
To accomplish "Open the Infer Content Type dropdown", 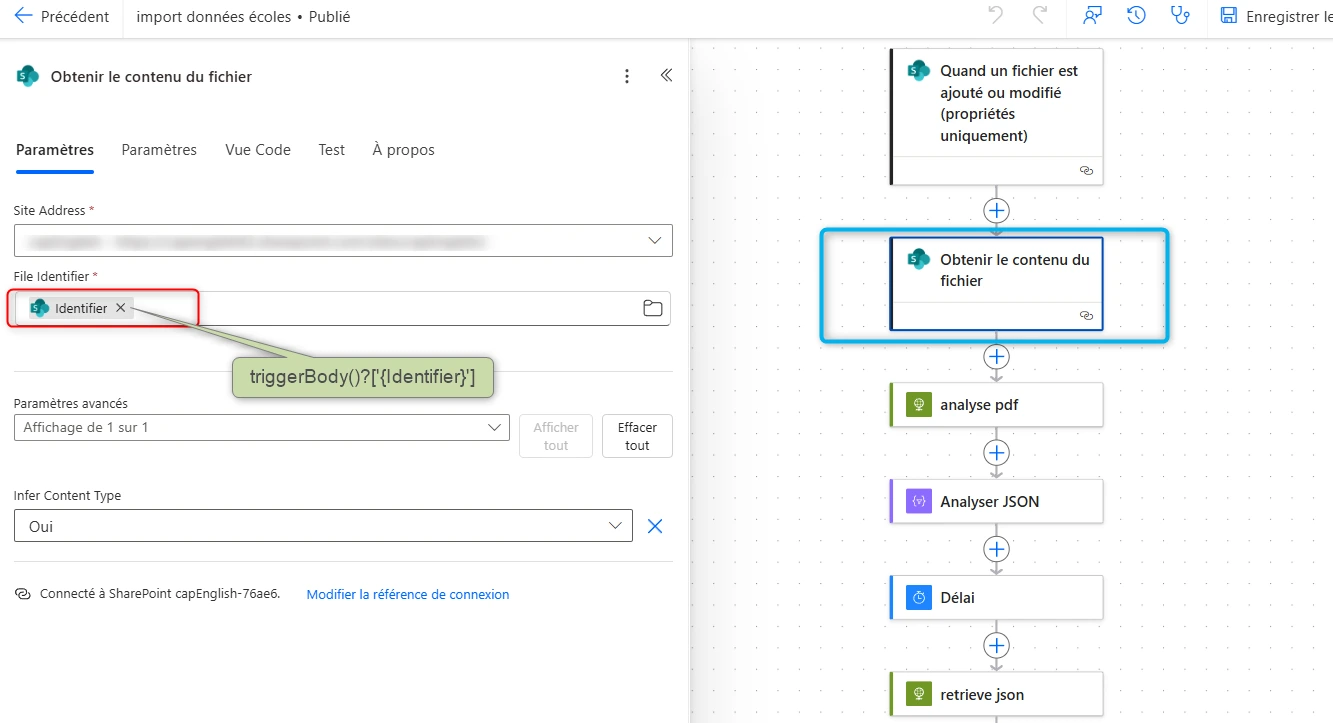I will point(323,526).
